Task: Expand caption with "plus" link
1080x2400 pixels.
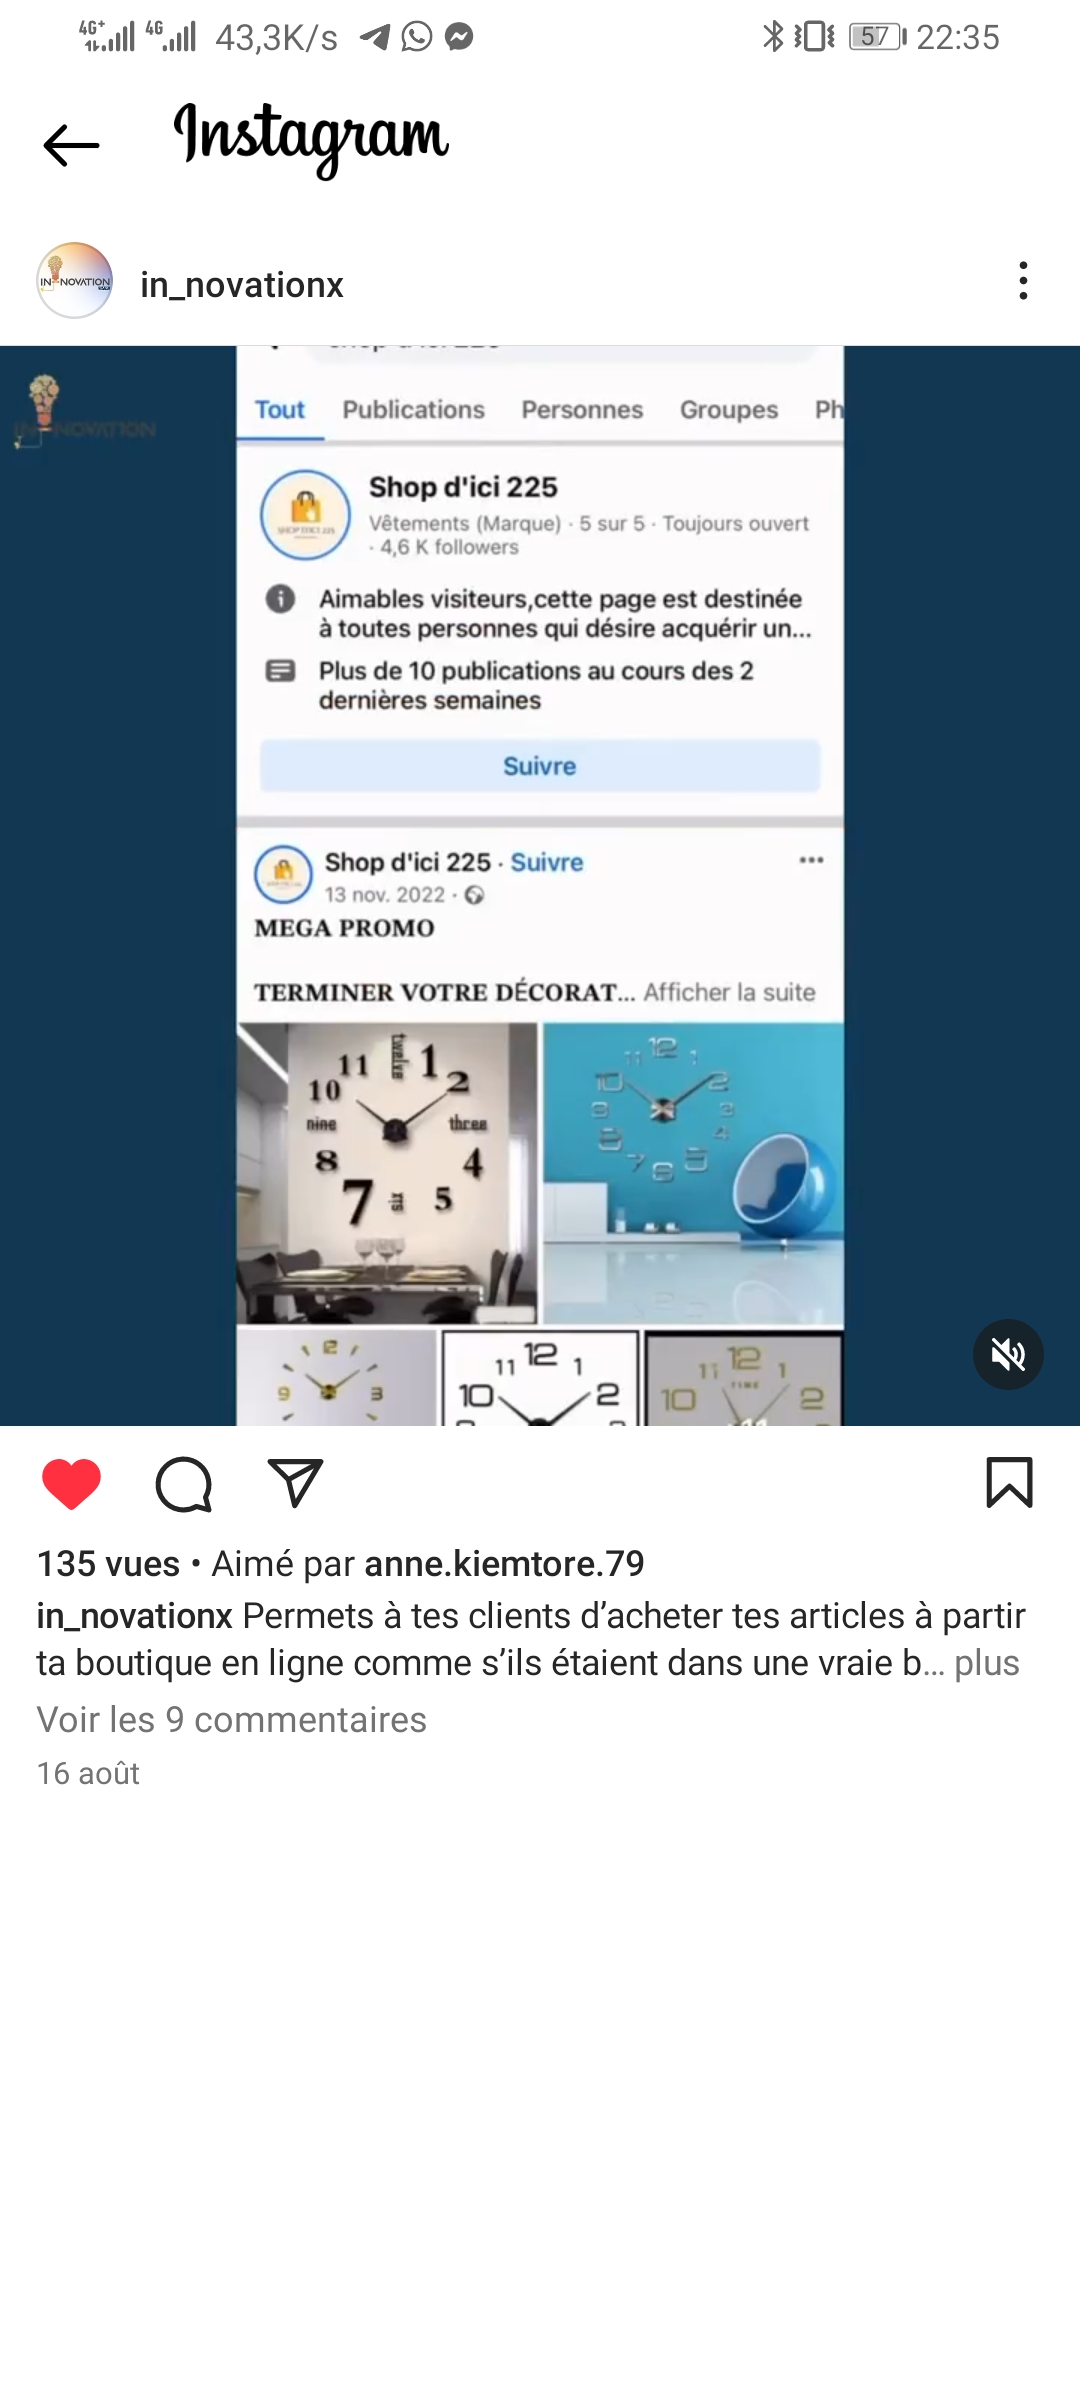Action: coord(986,1663)
